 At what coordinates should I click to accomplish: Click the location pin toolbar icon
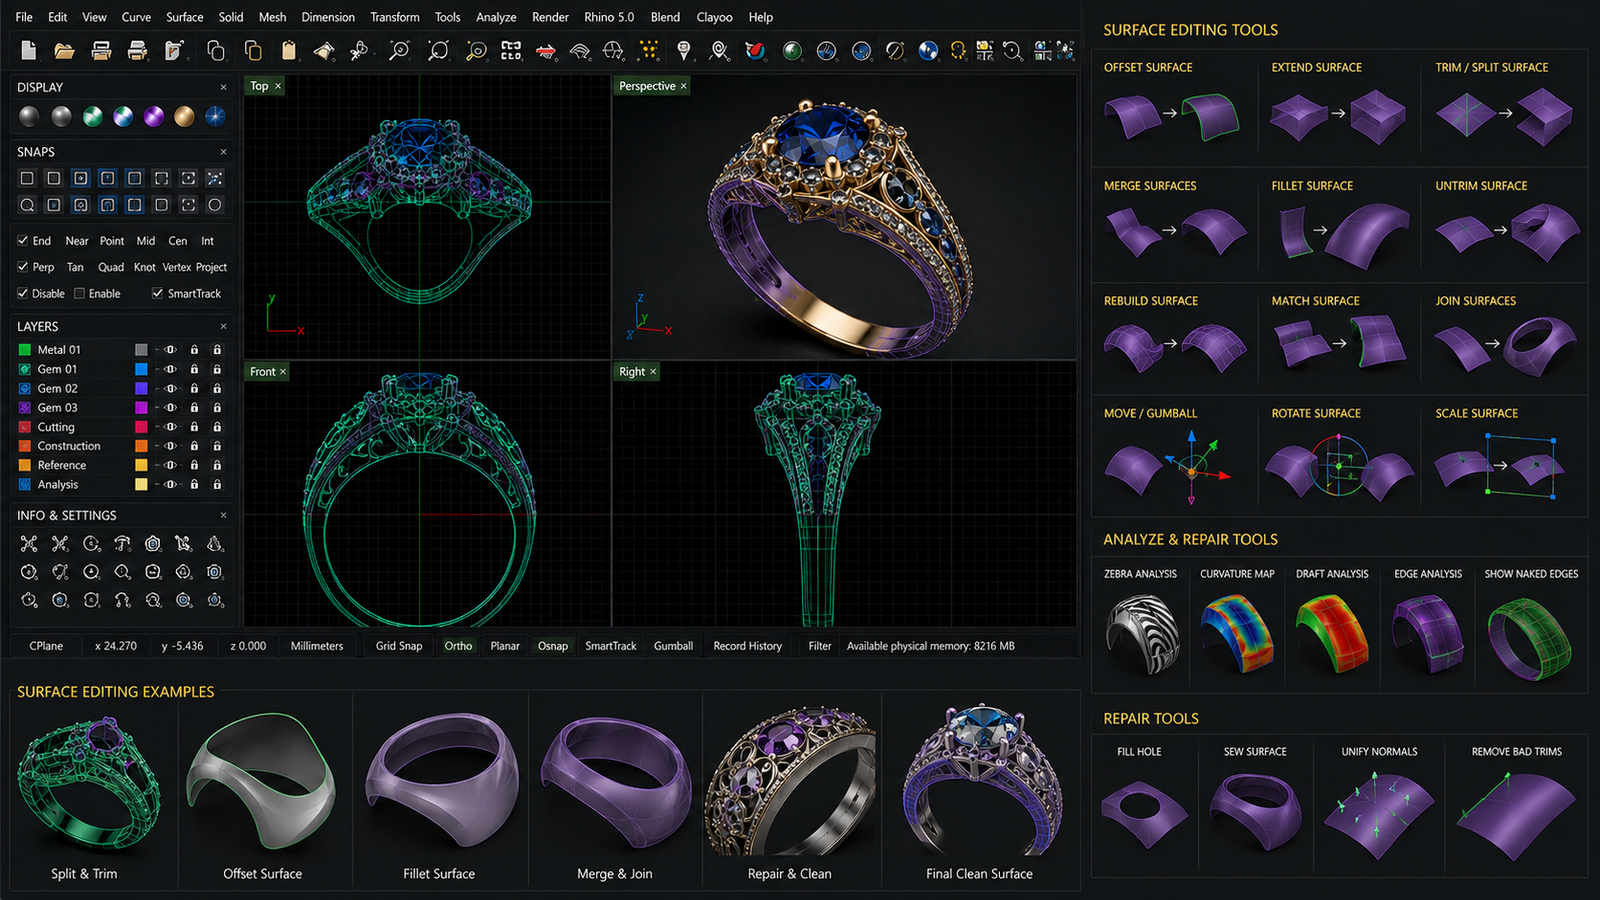tap(684, 50)
